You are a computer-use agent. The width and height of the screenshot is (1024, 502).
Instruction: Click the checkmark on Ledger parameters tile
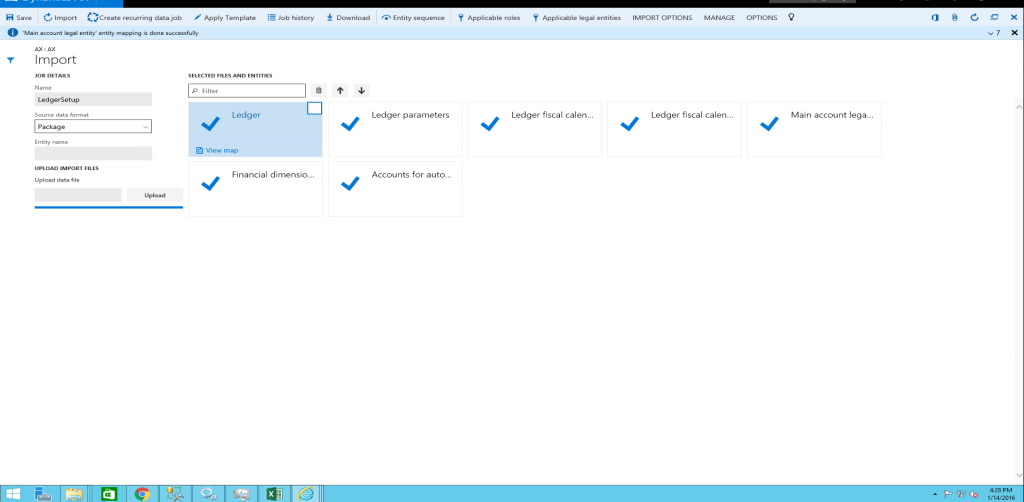click(350, 123)
